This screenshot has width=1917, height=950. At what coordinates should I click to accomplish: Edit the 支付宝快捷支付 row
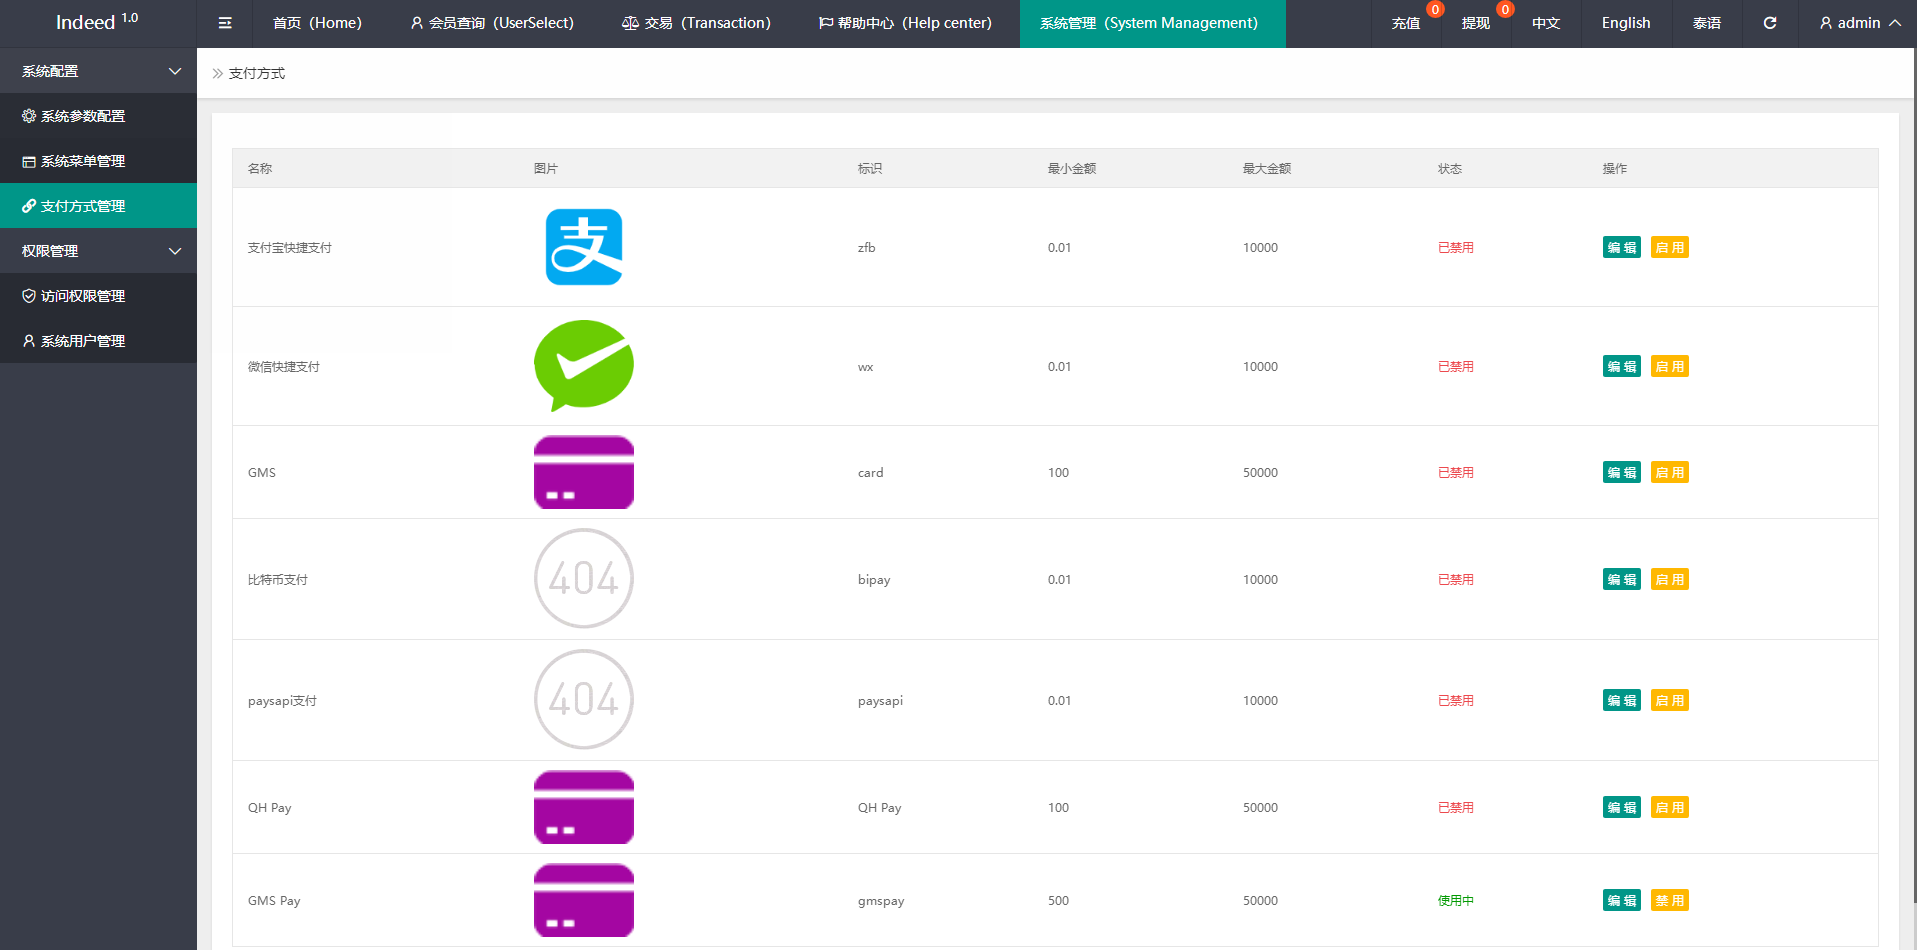pos(1622,247)
